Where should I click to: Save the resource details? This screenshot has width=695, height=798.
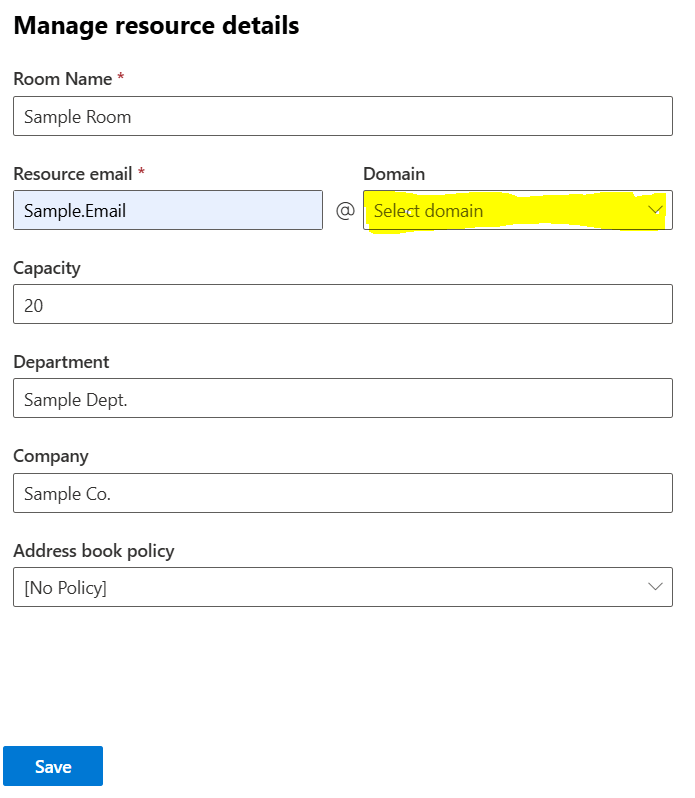click(53, 766)
